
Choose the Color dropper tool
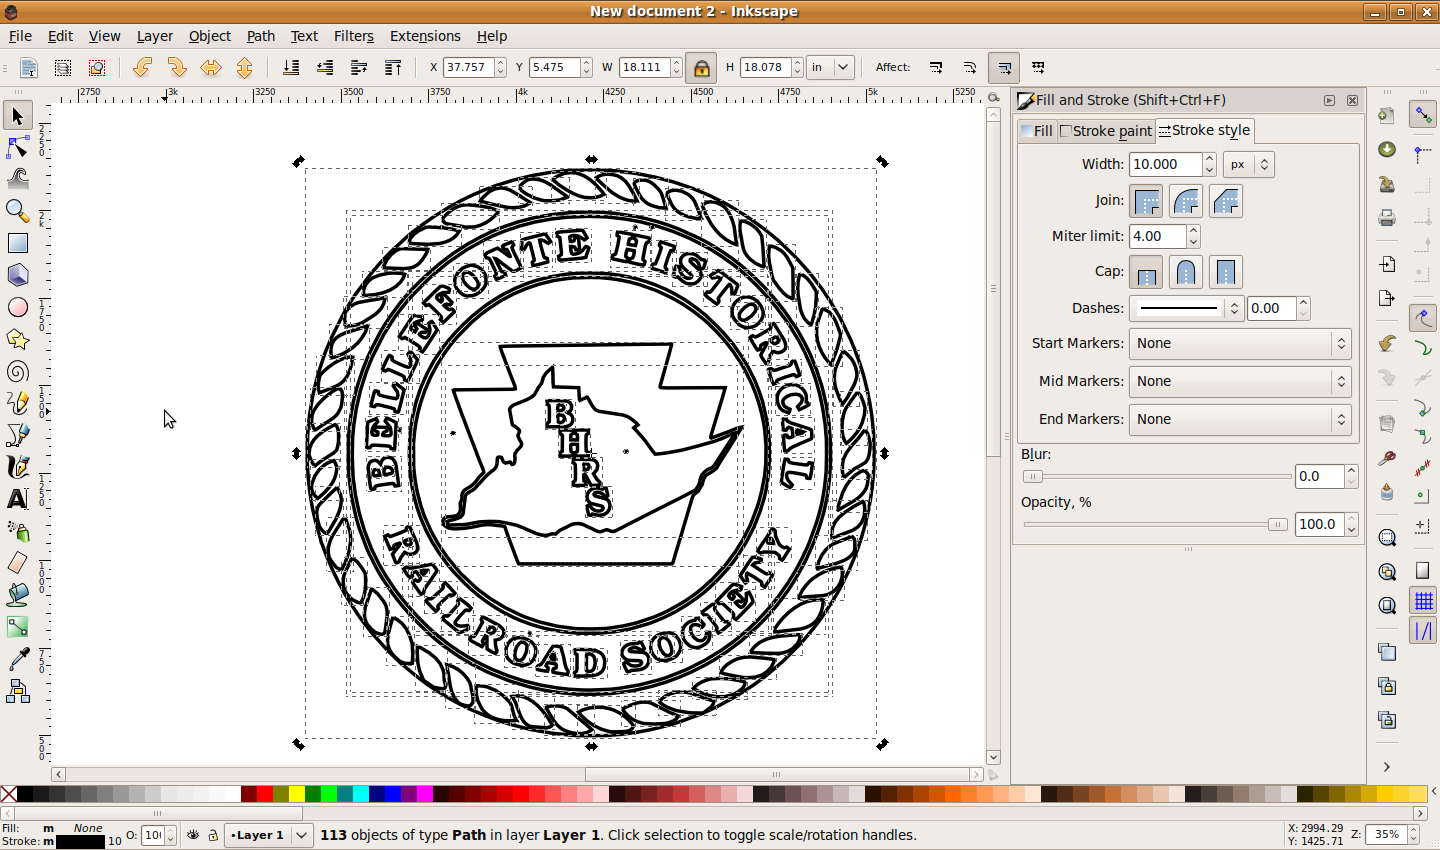tap(17, 659)
